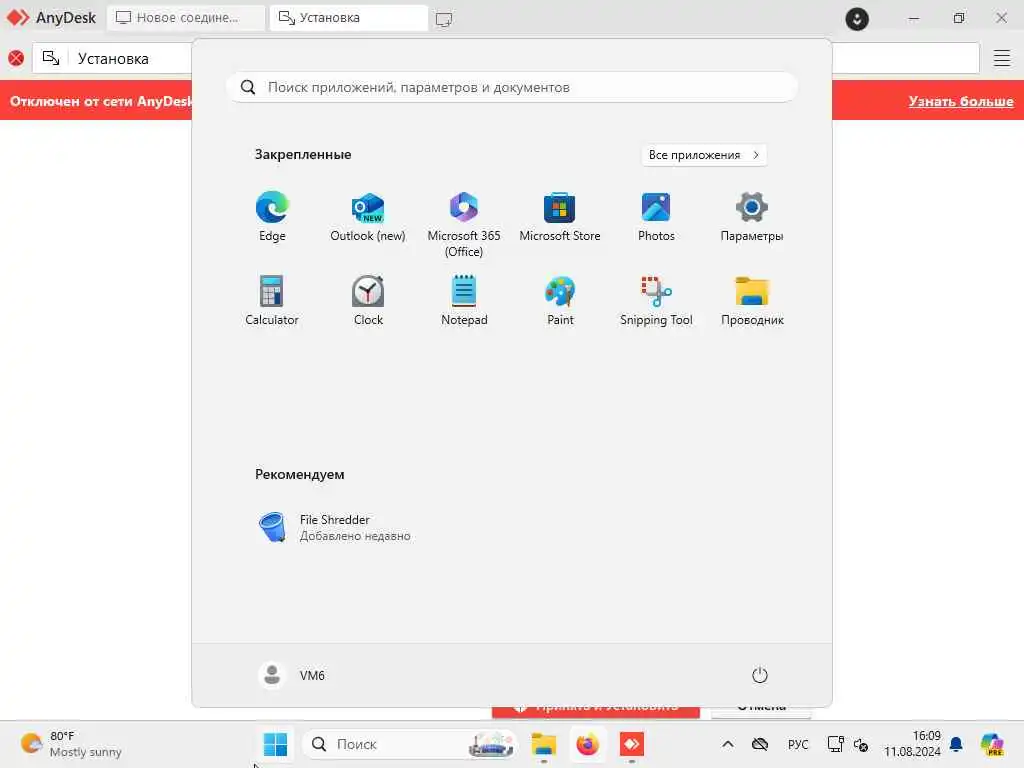Launch Calculator from pinned apps

pos(272,300)
